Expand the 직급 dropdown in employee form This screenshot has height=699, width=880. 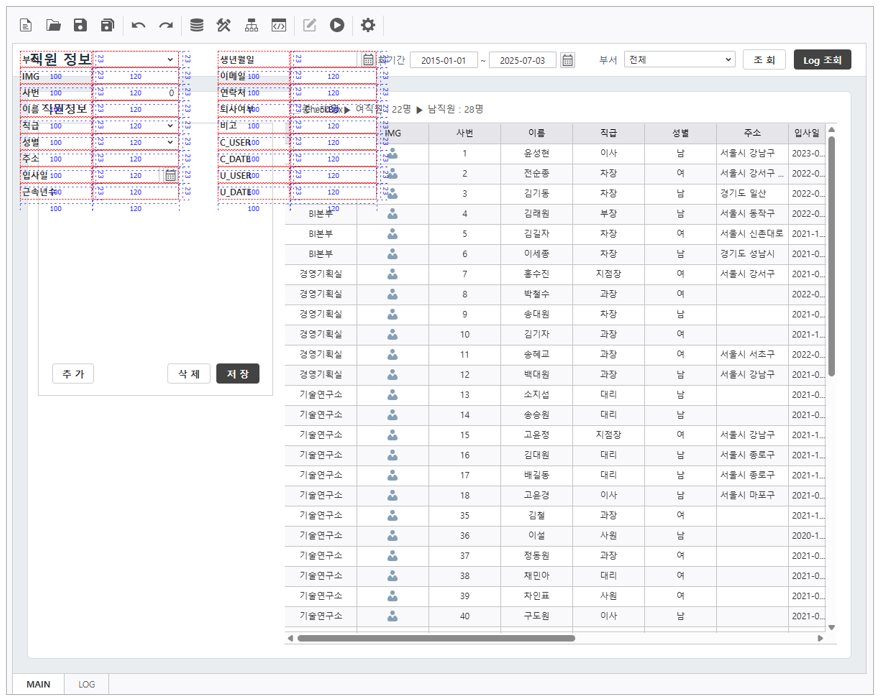pyautogui.click(x=171, y=126)
